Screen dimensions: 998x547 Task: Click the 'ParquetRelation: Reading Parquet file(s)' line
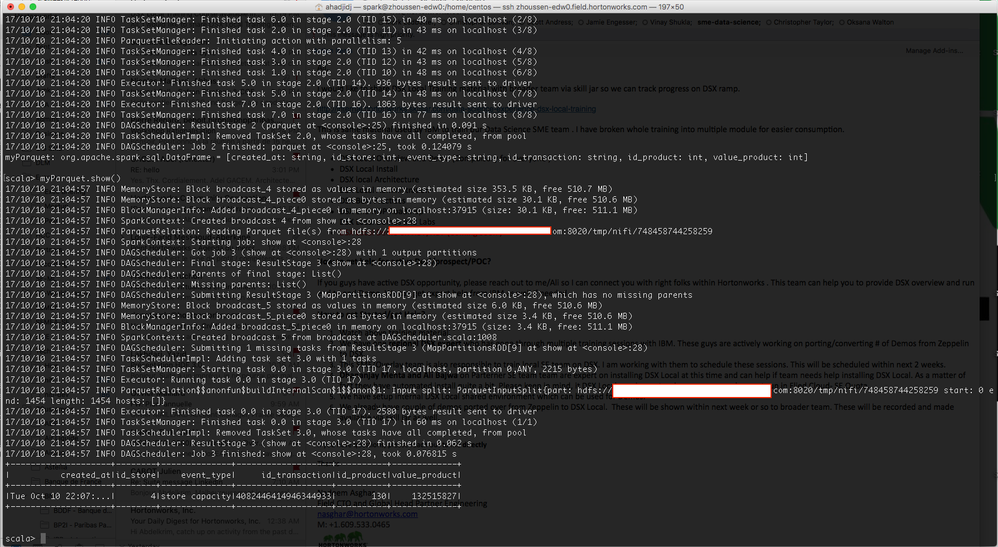click(358, 231)
